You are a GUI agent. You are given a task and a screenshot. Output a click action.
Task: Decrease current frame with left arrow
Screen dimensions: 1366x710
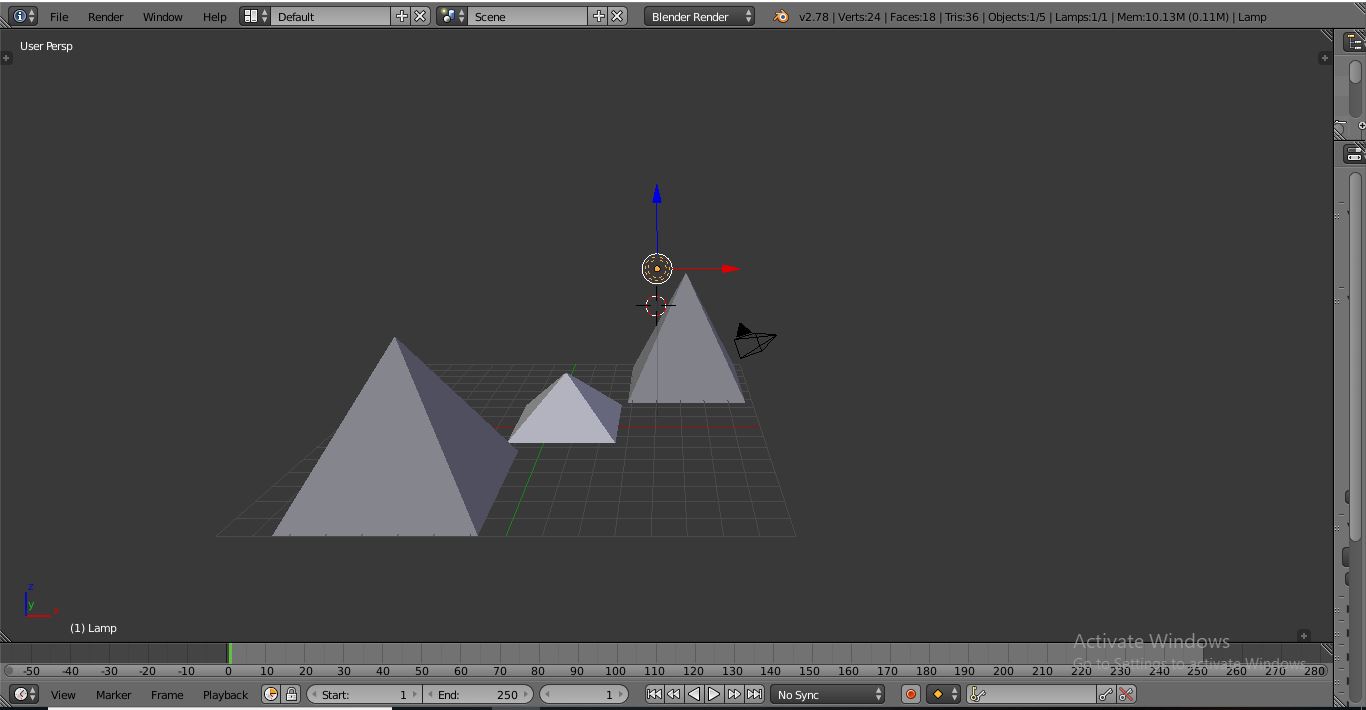pyautogui.click(x=547, y=694)
